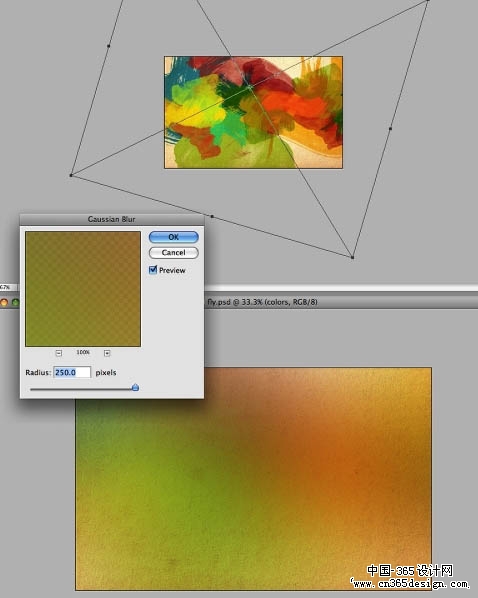Click the Gaussian Blur preview thumbnail
478x598 pixels.
click(x=83, y=289)
